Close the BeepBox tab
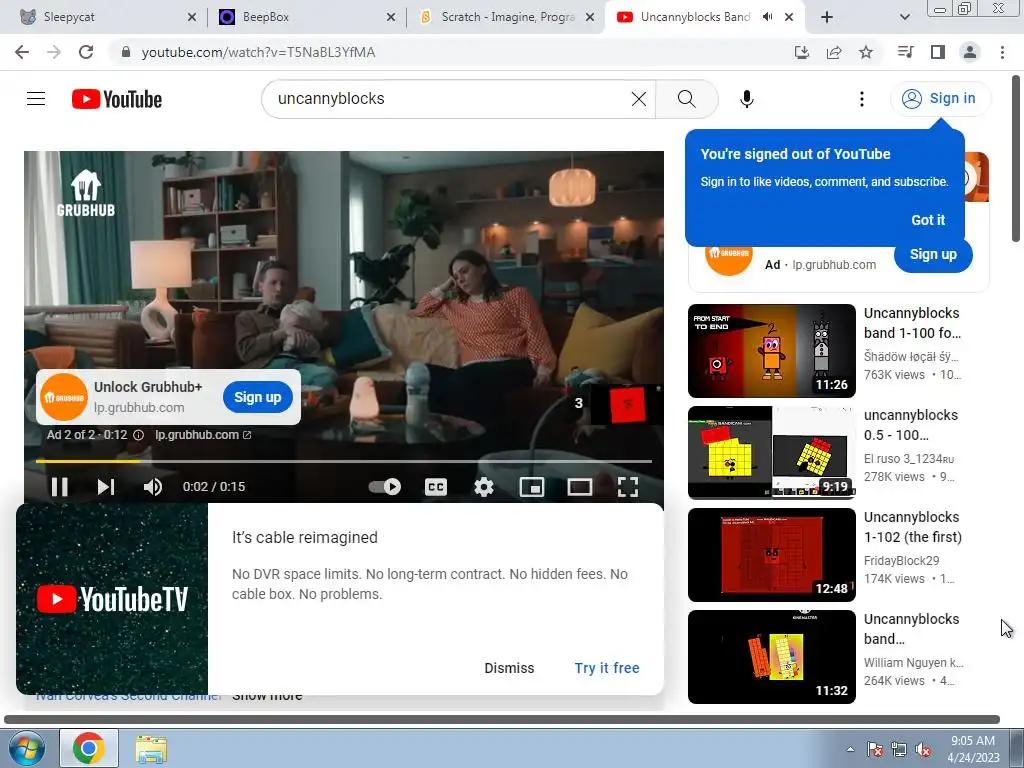Screen dimensions: 1024x768 pos(391,17)
